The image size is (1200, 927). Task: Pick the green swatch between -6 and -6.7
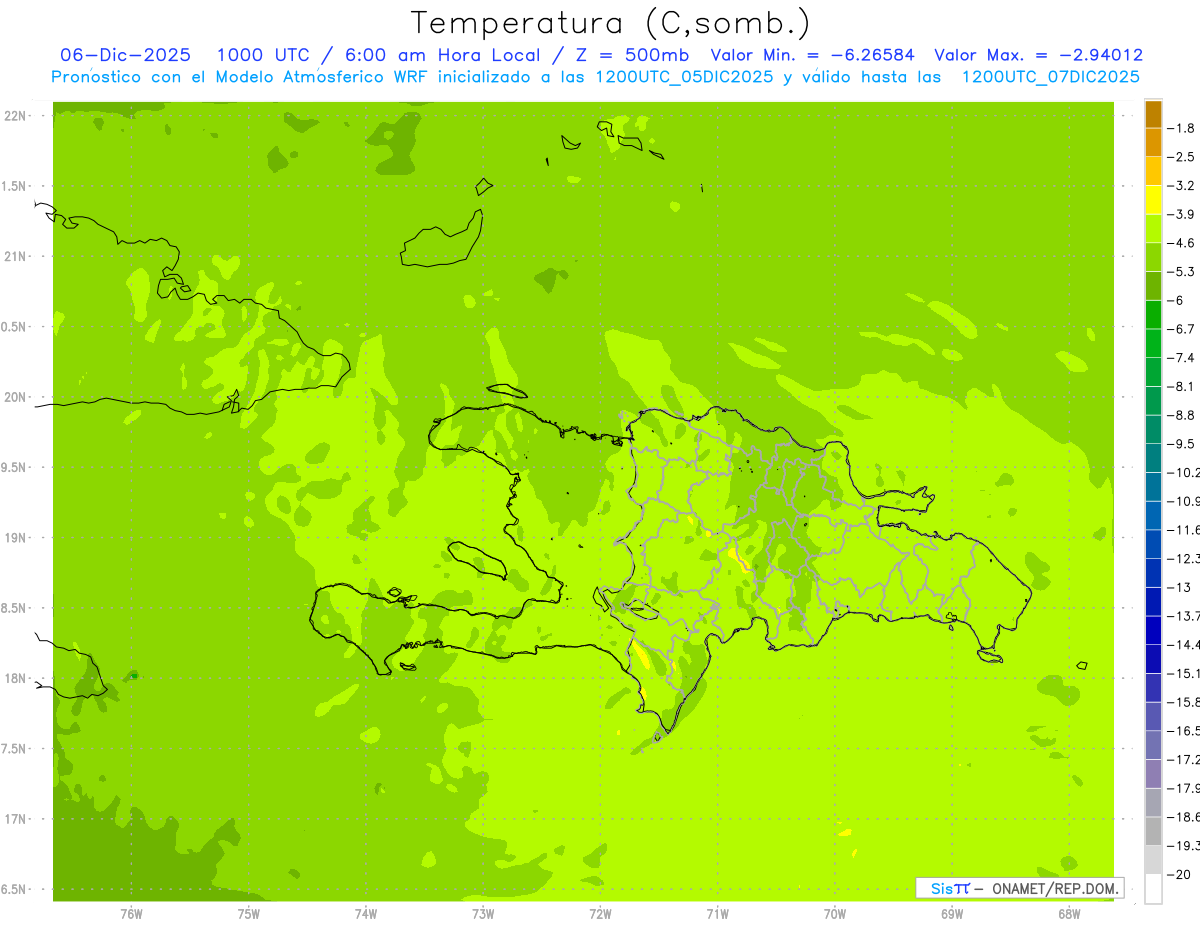1153,315
